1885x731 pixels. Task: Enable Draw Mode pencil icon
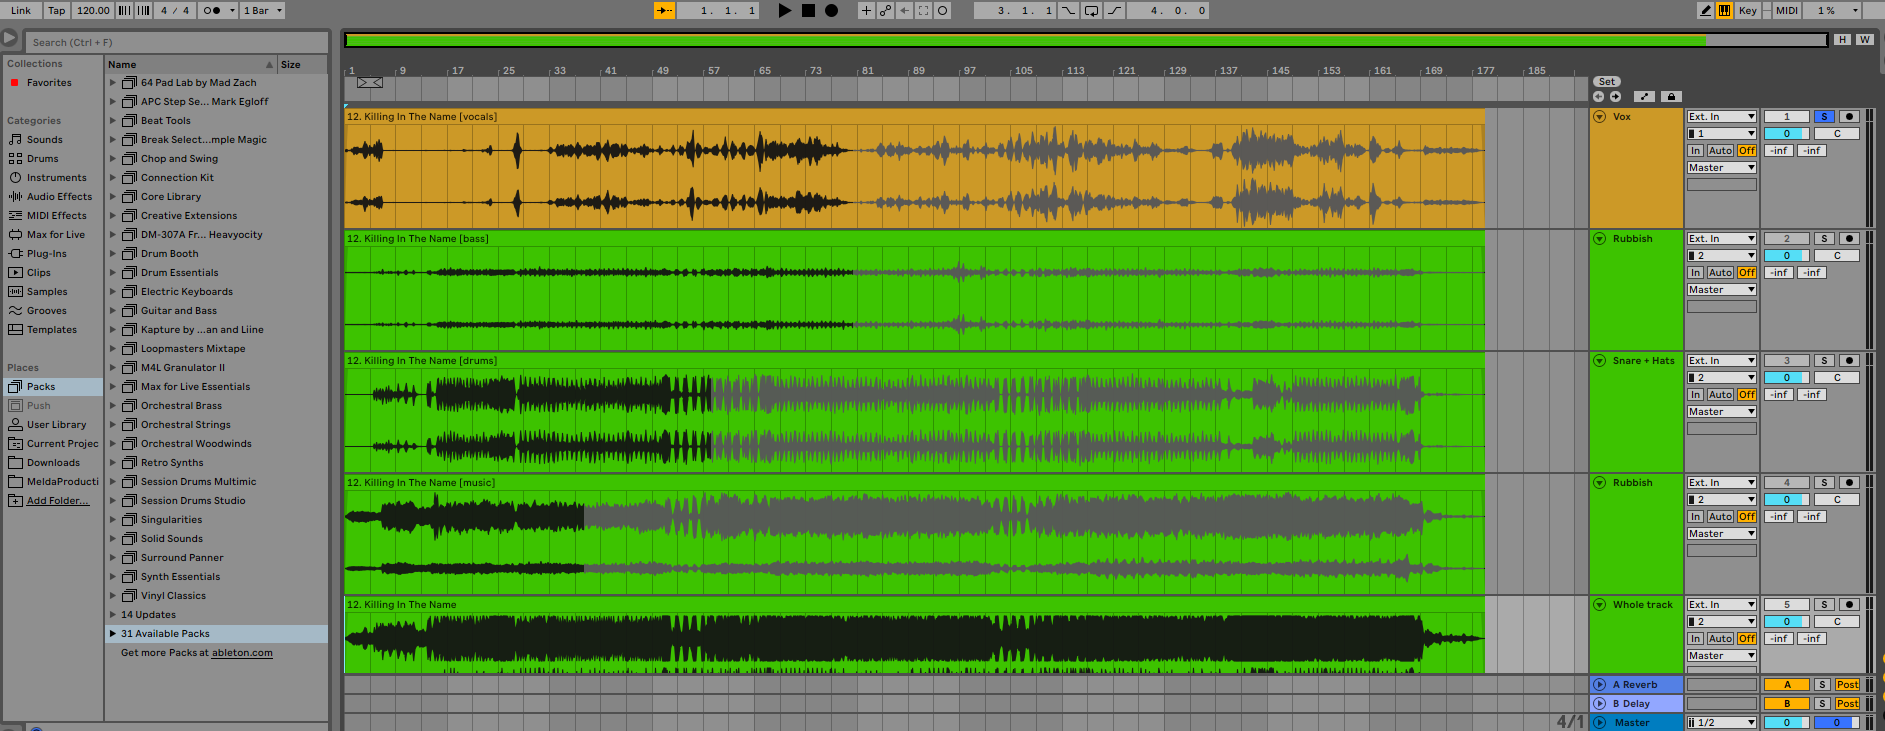click(x=1706, y=10)
